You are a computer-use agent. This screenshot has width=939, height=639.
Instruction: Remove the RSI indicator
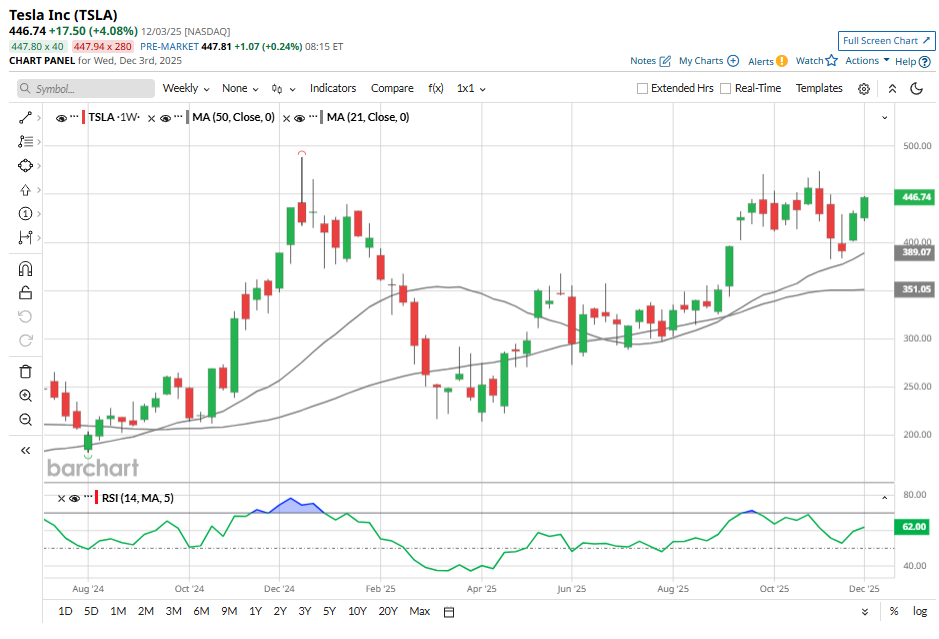tap(61, 498)
